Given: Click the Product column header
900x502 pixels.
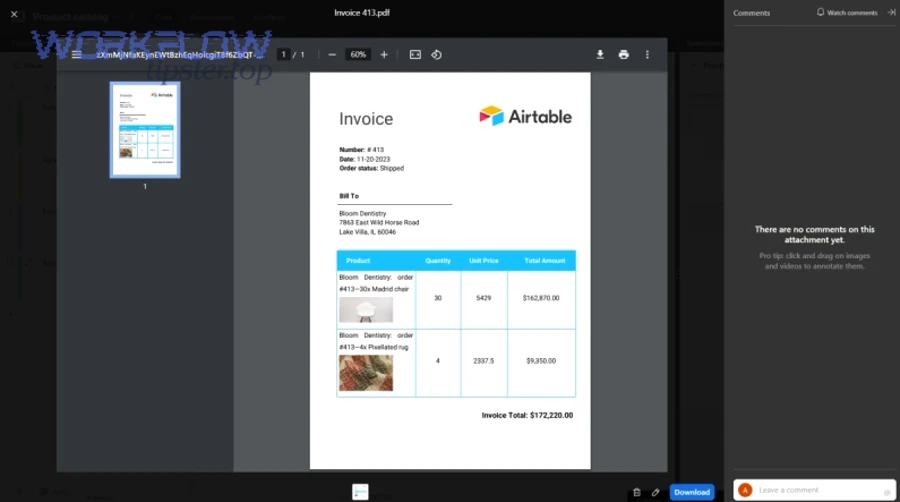Looking at the screenshot, I should pyautogui.click(x=358, y=260).
